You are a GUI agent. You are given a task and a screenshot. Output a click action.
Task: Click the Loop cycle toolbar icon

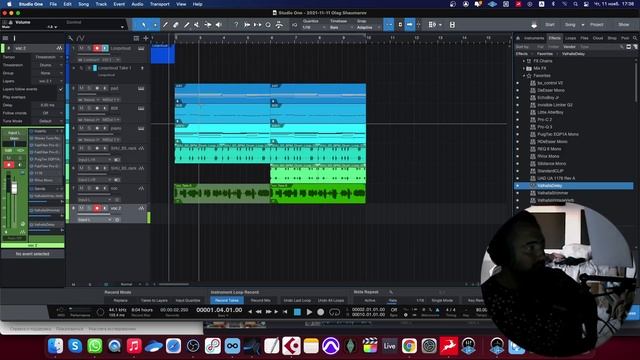pyautogui.click(x=268, y=25)
